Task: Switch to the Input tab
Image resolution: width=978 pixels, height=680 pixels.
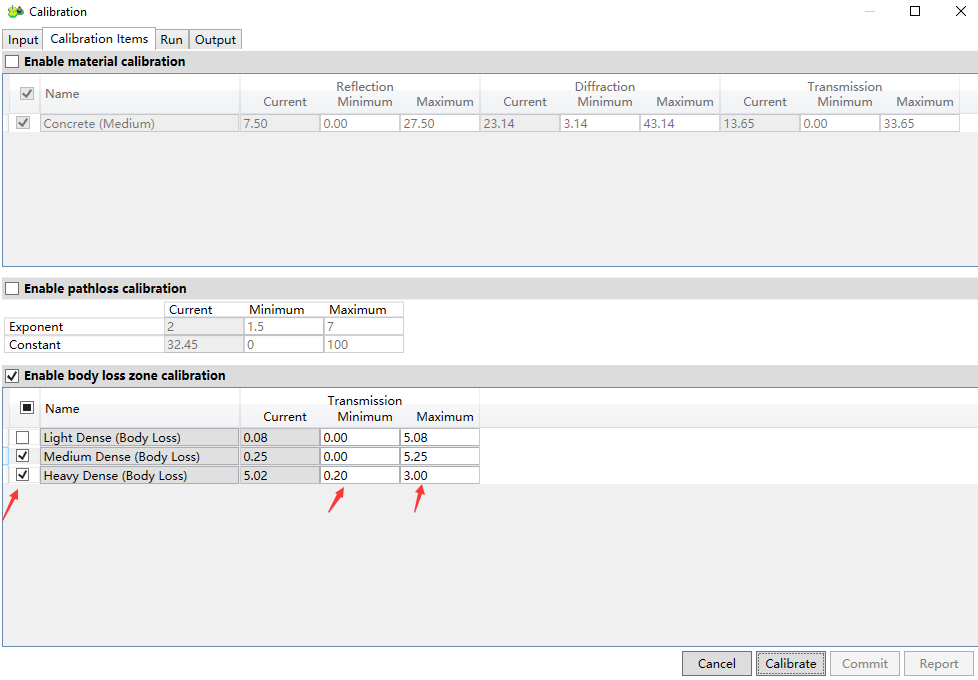Action: [x=23, y=40]
